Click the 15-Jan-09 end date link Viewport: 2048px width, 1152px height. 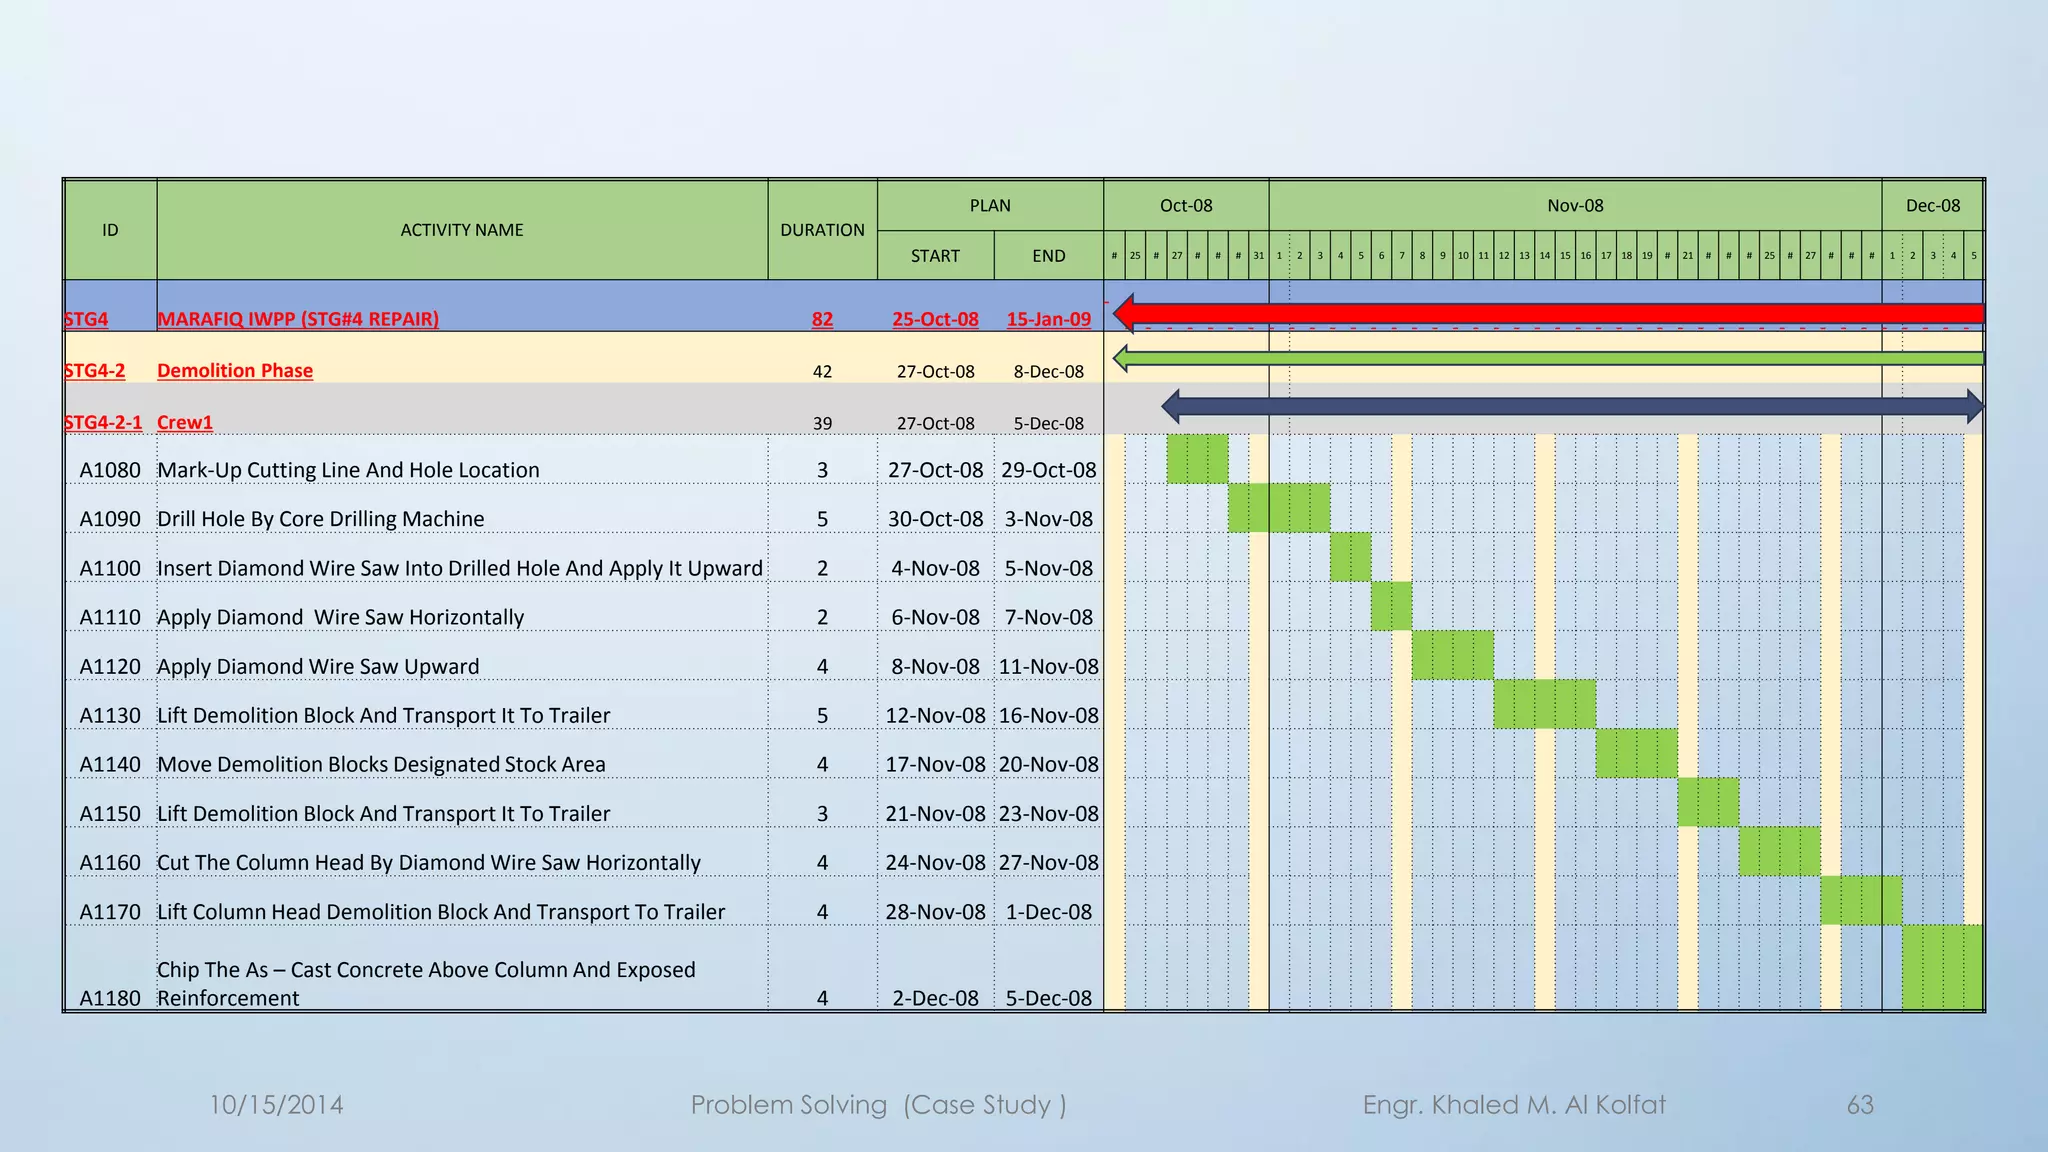tap(1048, 319)
